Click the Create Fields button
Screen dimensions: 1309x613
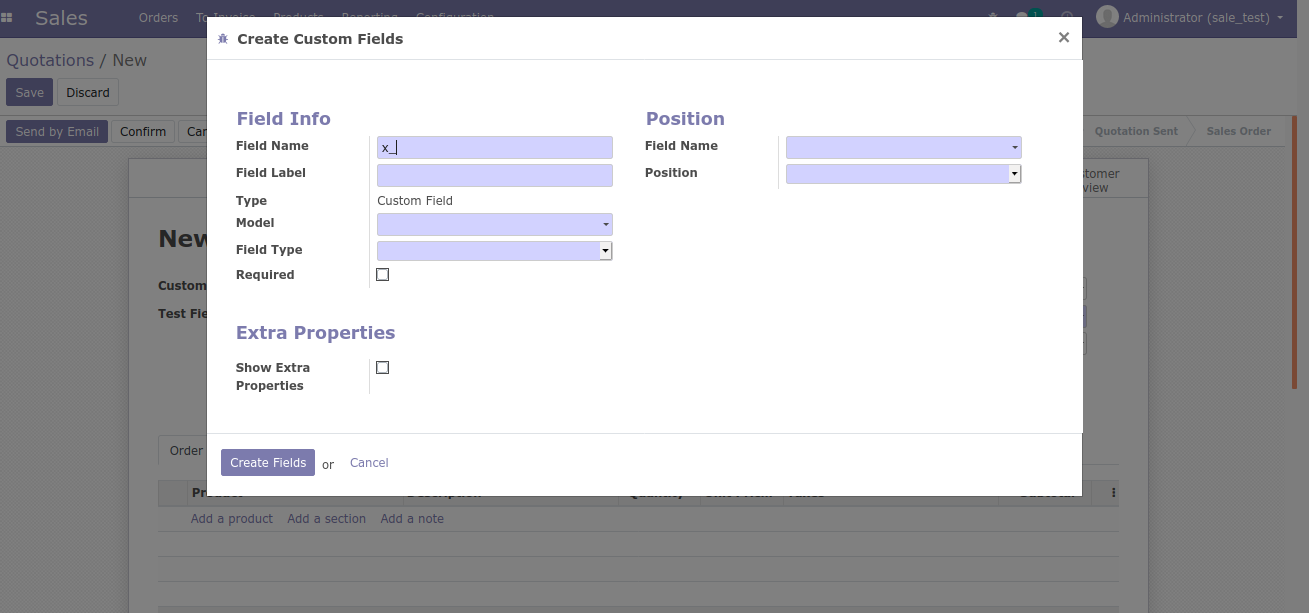tap(268, 463)
